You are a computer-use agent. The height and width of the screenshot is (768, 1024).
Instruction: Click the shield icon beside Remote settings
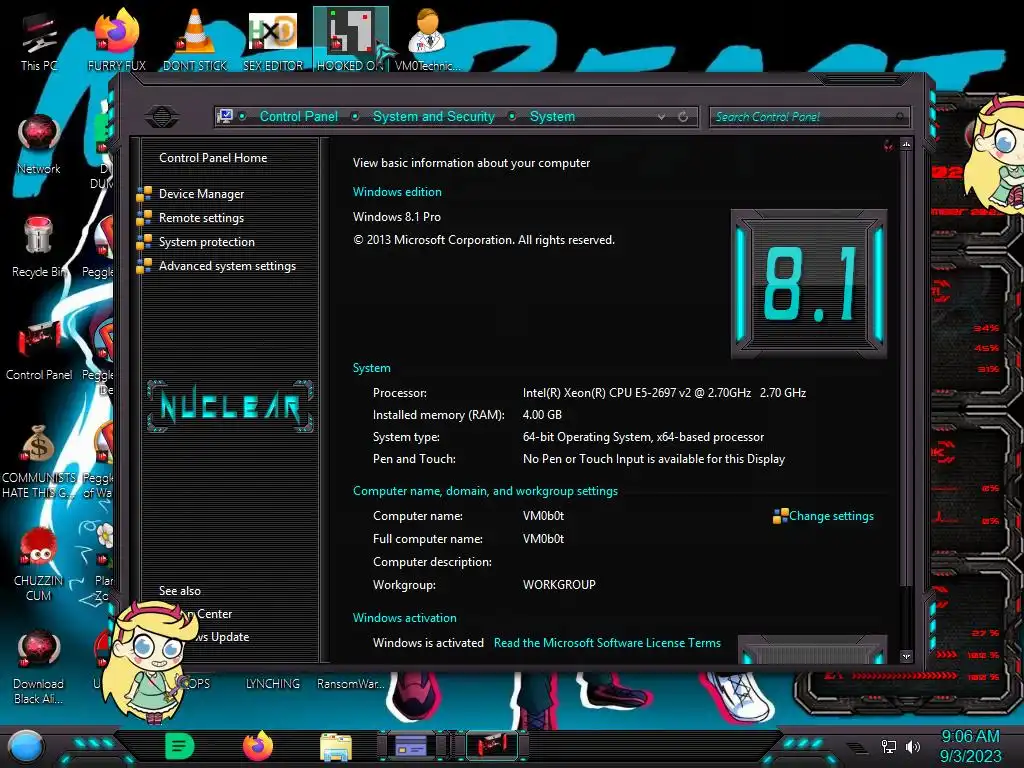tap(144, 217)
